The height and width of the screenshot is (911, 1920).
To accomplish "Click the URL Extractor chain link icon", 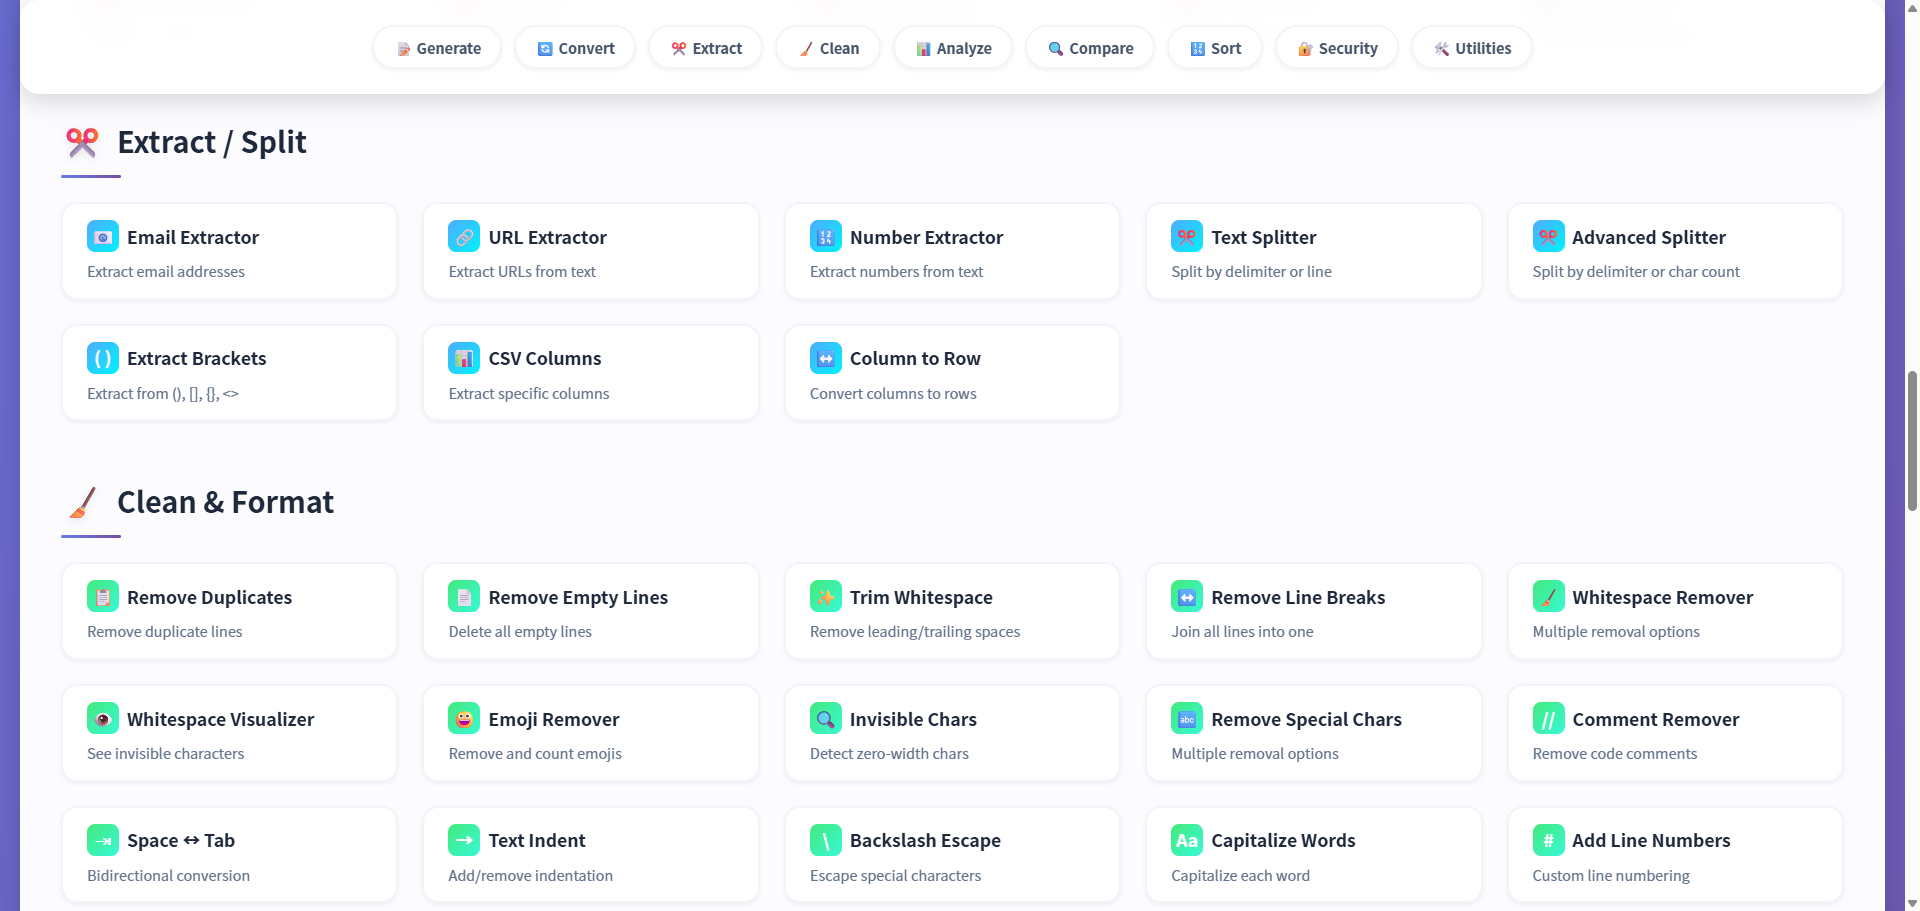I will click(464, 236).
